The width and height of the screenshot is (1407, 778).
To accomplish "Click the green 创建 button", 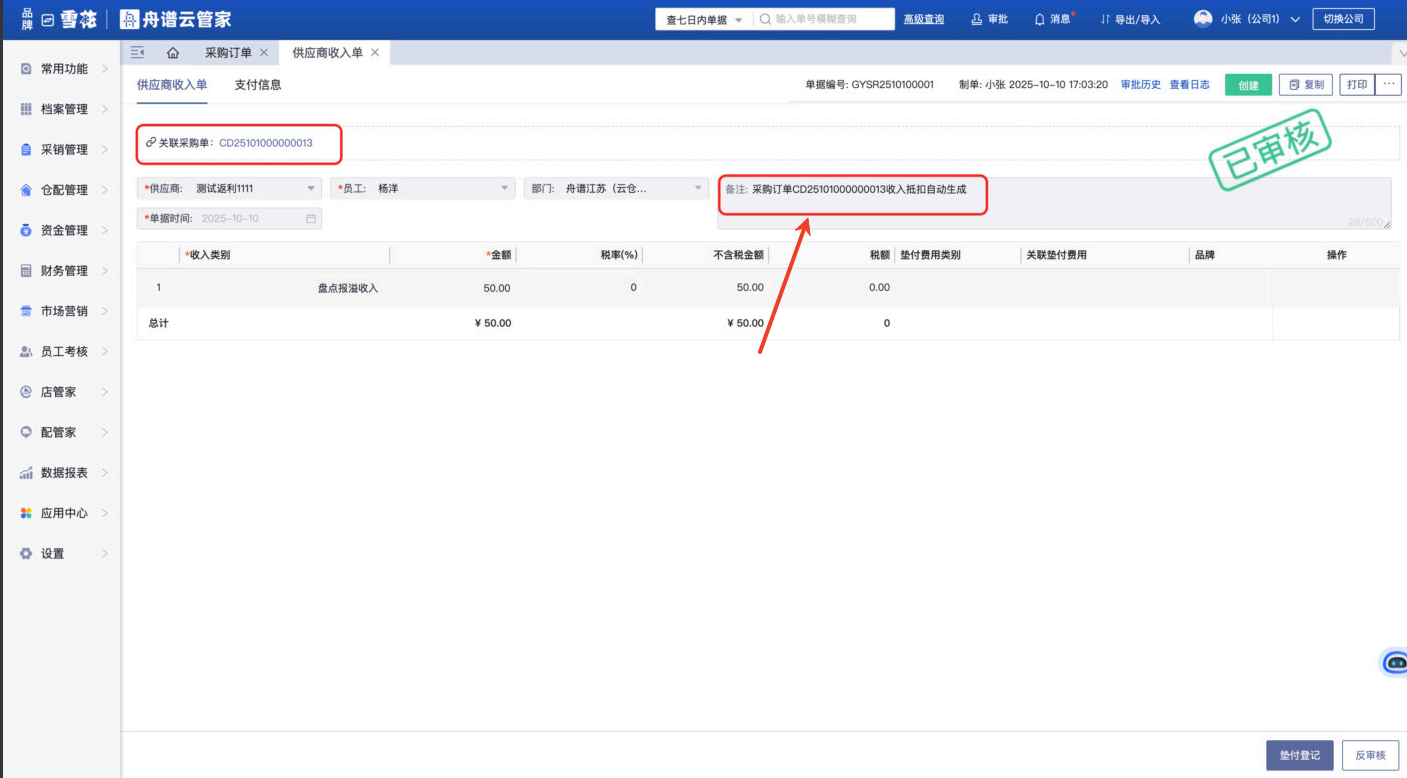I will pyautogui.click(x=1248, y=85).
